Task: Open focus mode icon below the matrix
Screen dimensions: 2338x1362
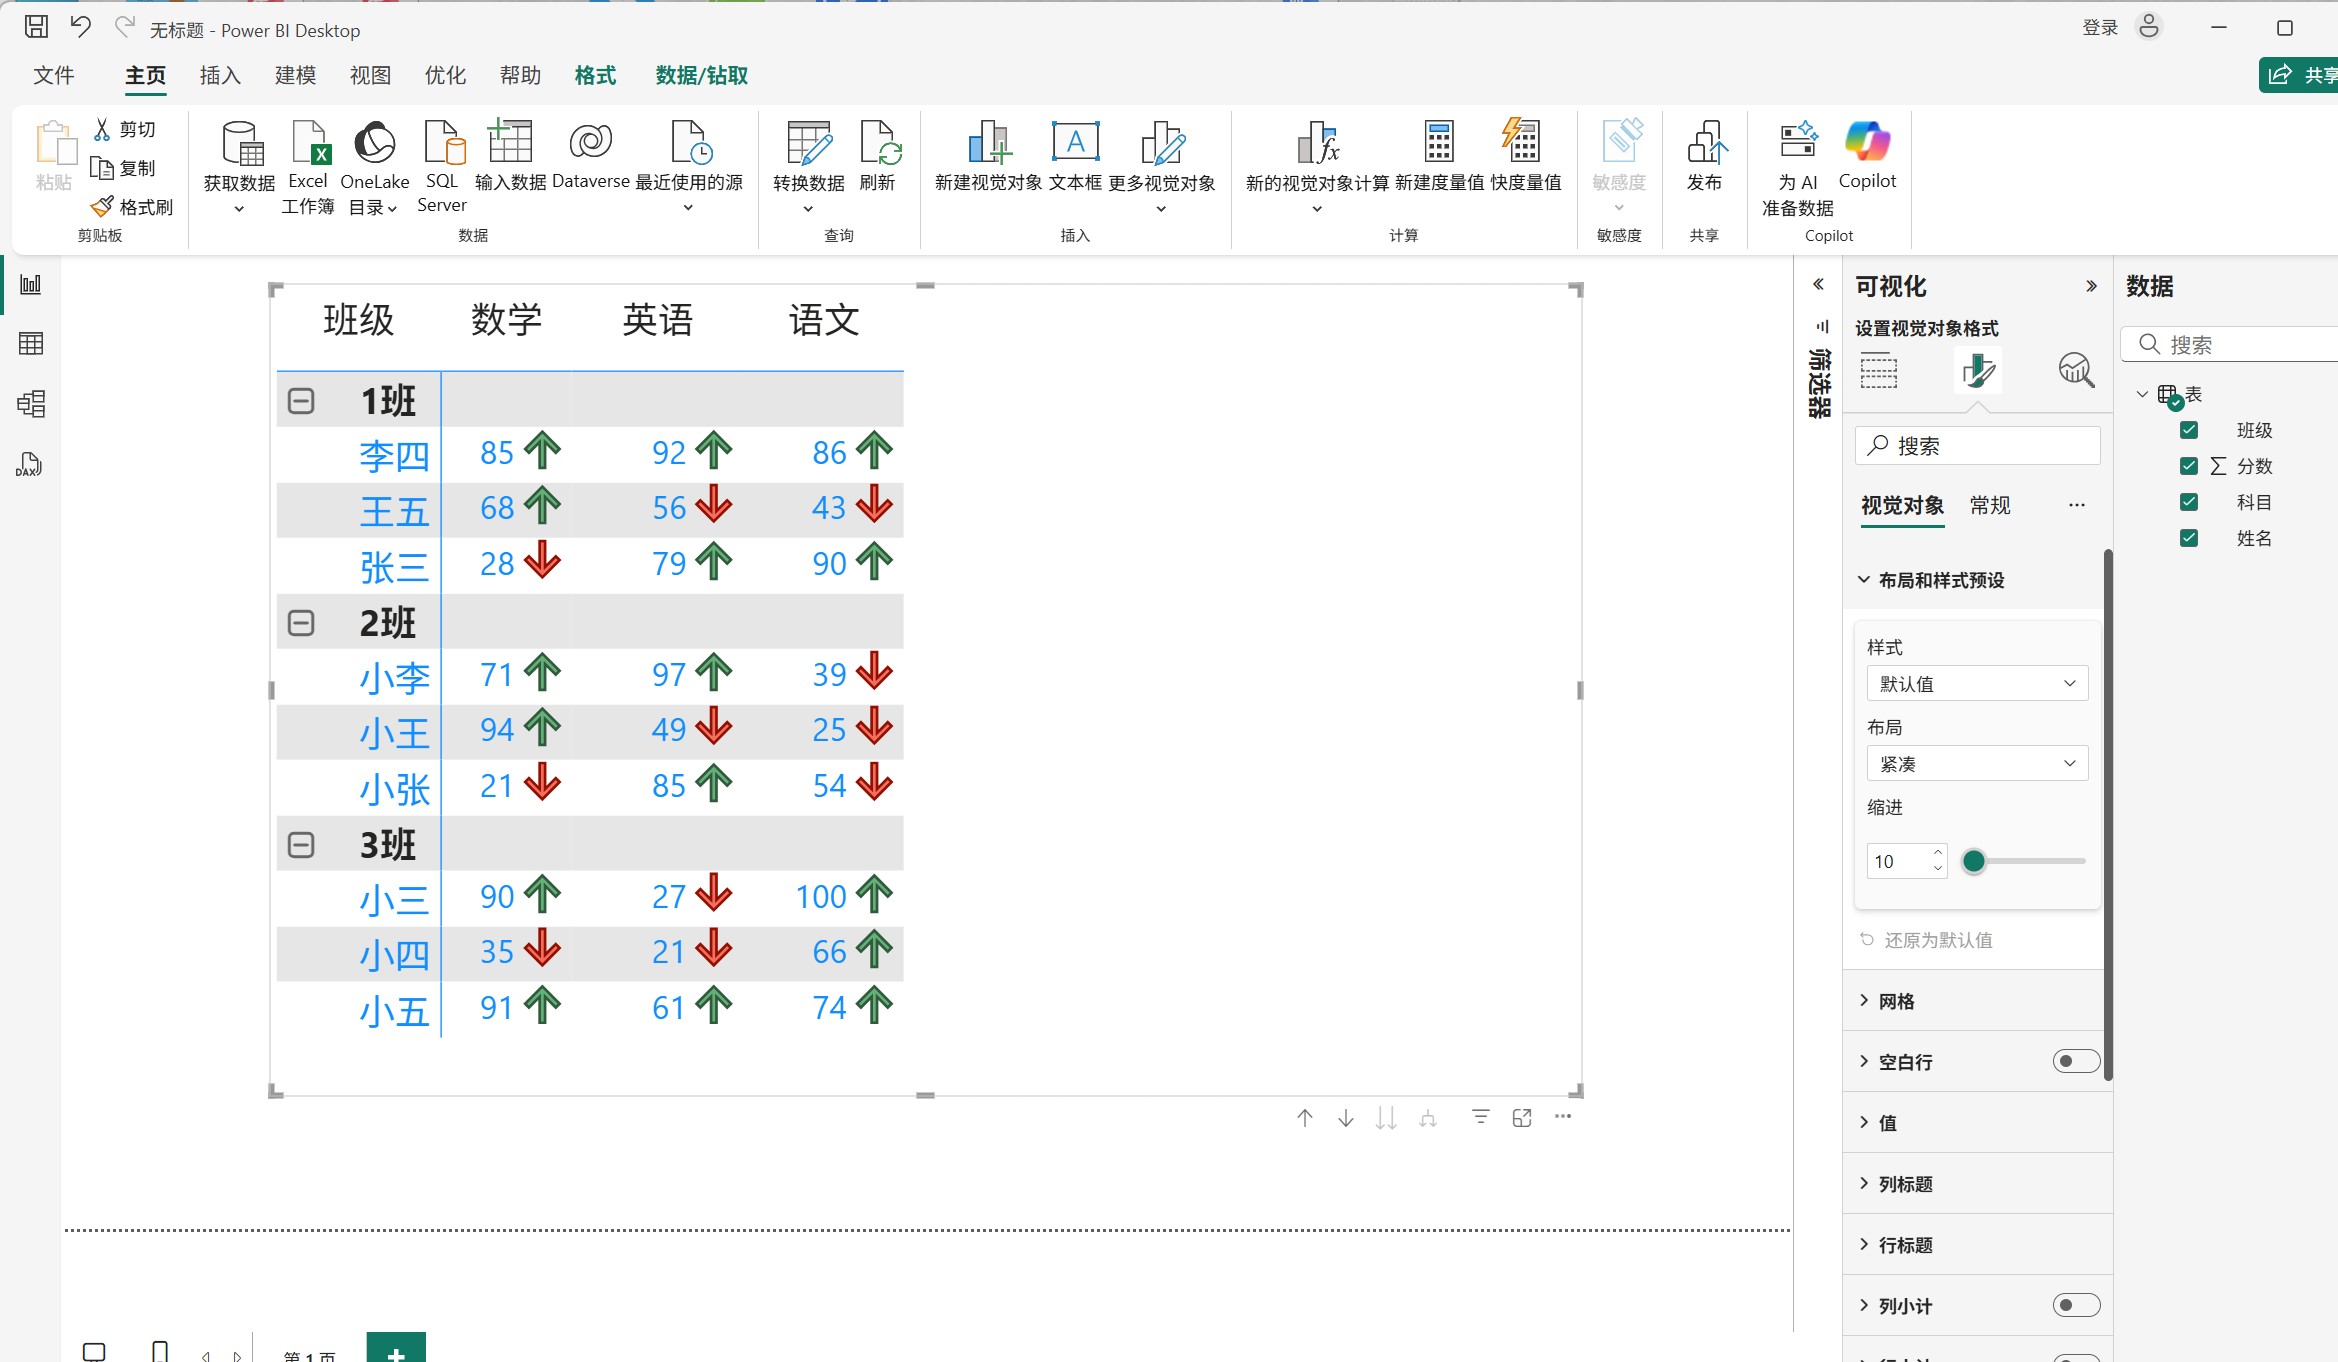Action: coord(1522,1118)
